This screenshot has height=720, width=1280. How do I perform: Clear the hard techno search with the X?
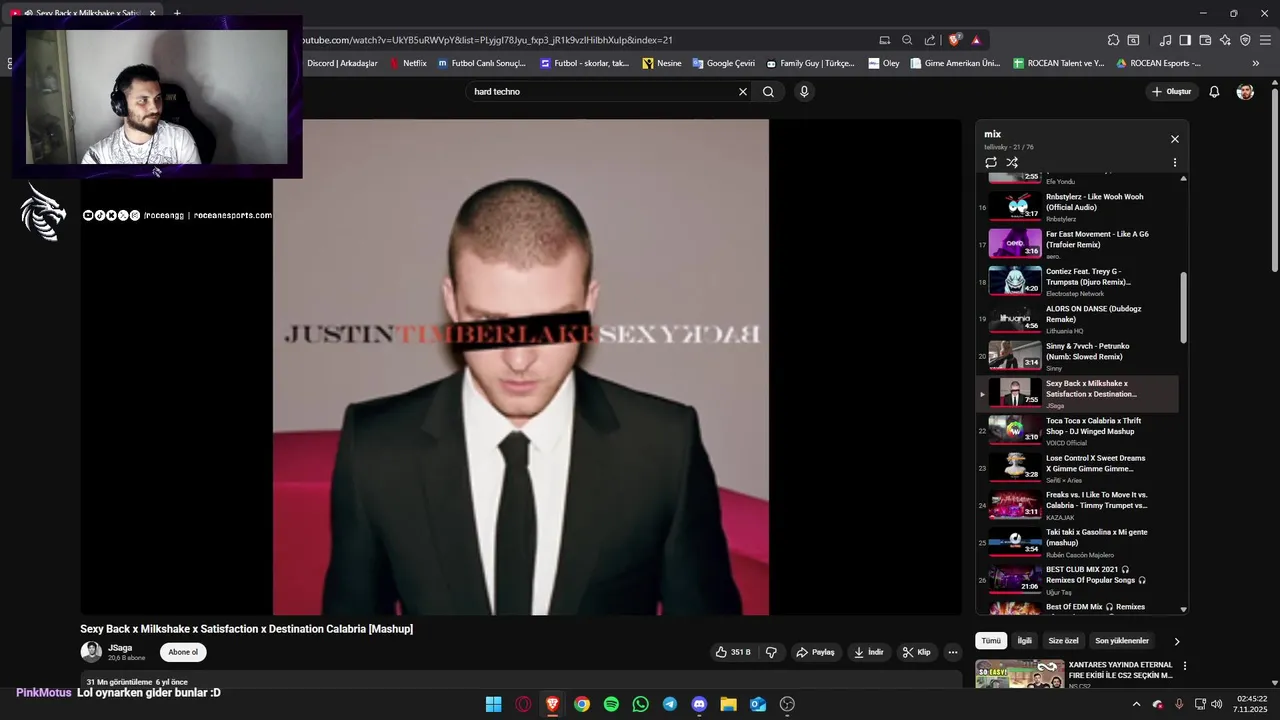(x=743, y=91)
